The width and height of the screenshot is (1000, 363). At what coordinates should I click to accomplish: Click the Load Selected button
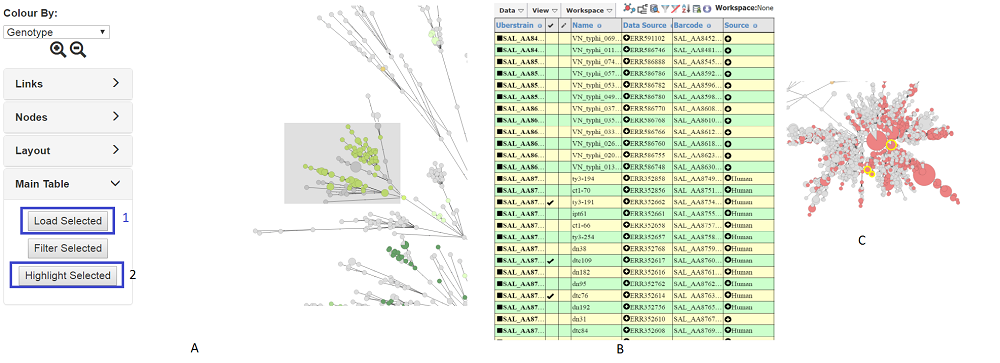(x=68, y=221)
